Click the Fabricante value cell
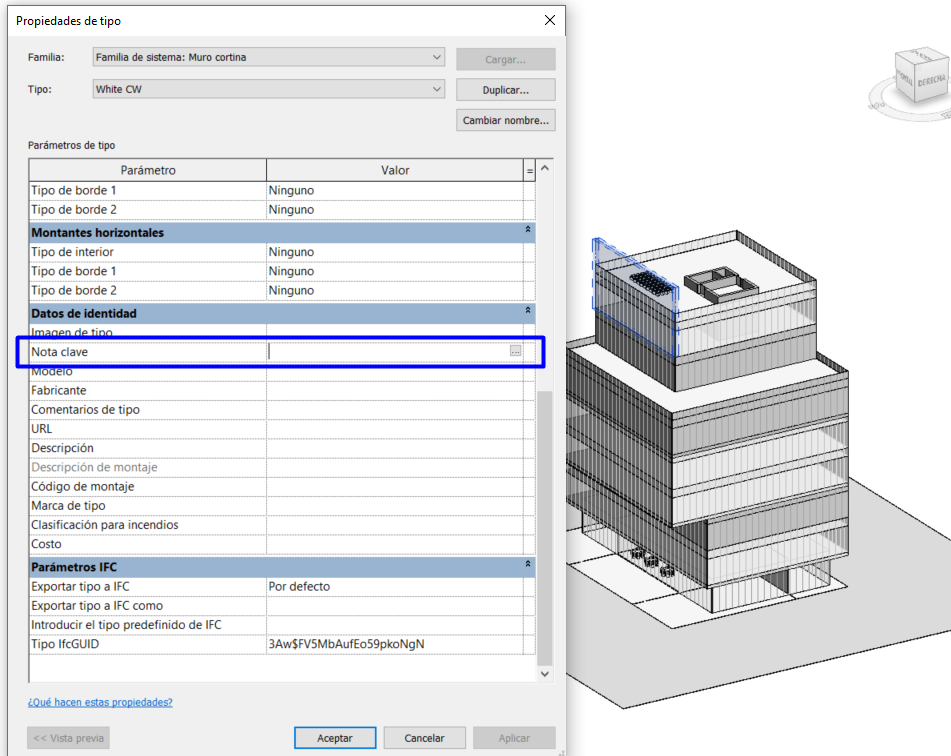The width and height of the screenshot is (951, 756). (395, 391)
